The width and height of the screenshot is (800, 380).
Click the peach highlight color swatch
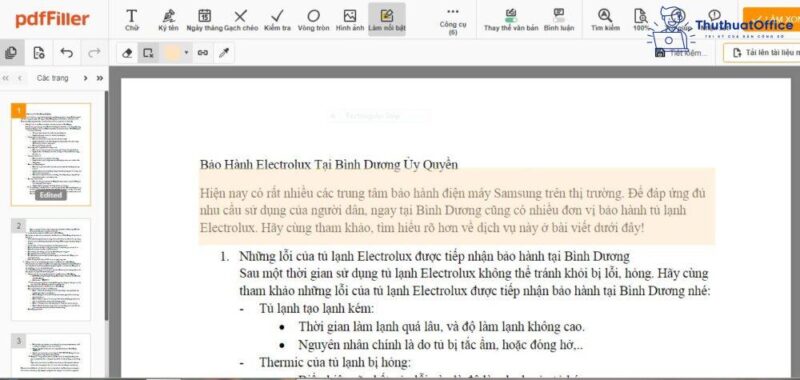coord(173,53)
